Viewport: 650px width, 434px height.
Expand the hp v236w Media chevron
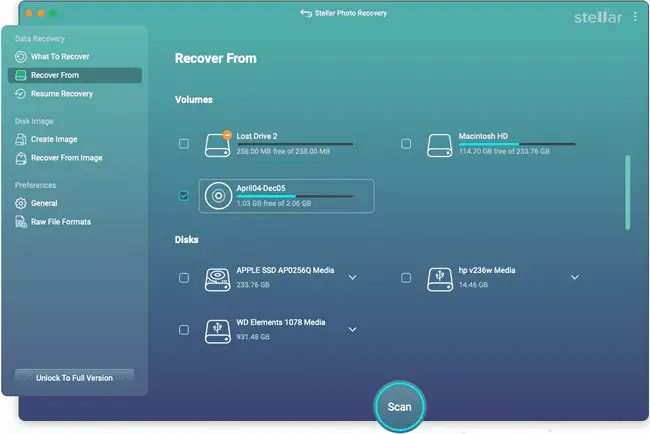pyautogui.click(x=575, y=277)
